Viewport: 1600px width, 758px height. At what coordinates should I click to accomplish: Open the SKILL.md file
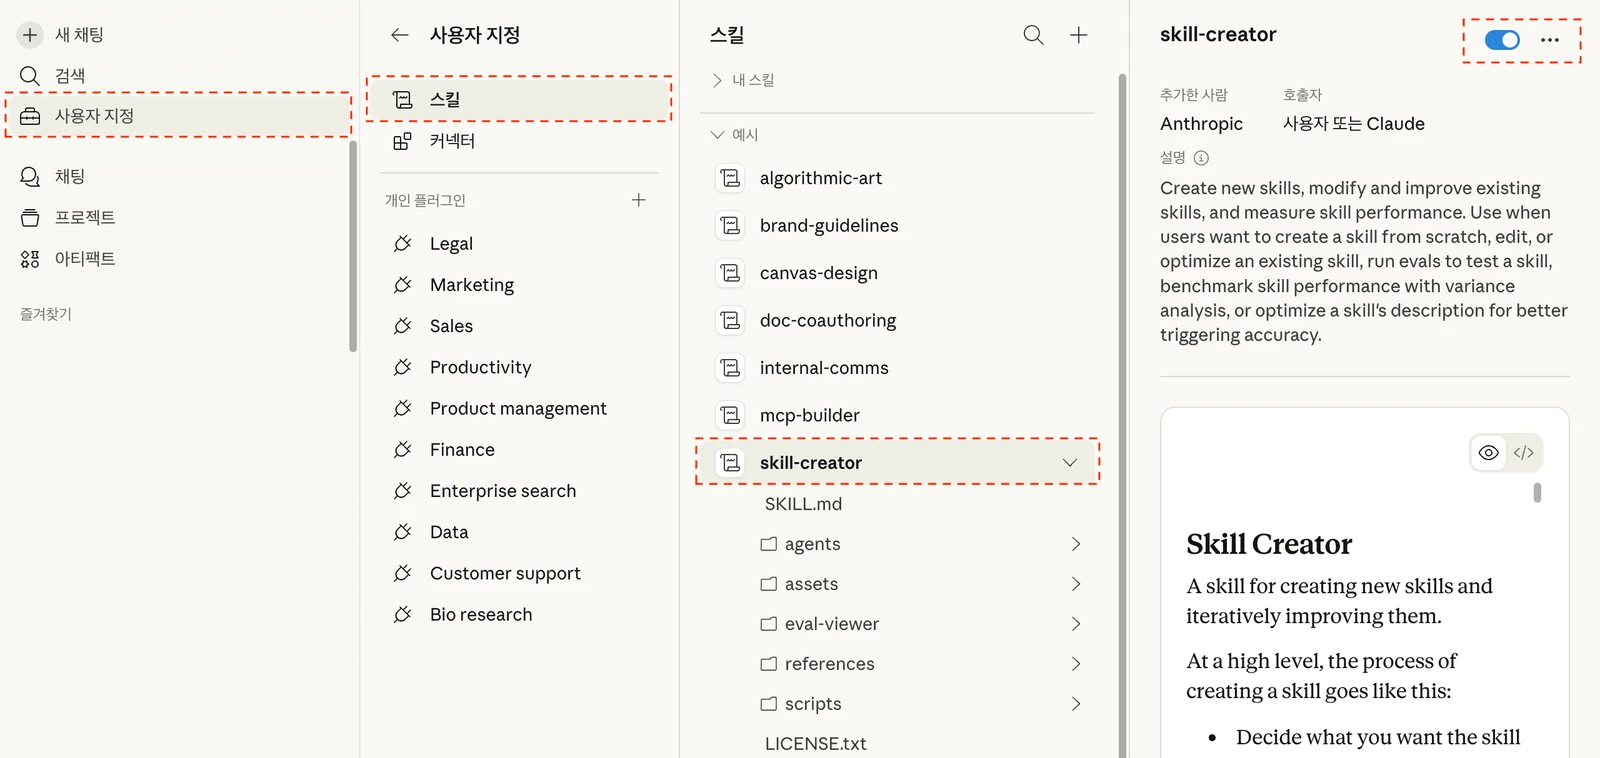[x=803, y=504]
